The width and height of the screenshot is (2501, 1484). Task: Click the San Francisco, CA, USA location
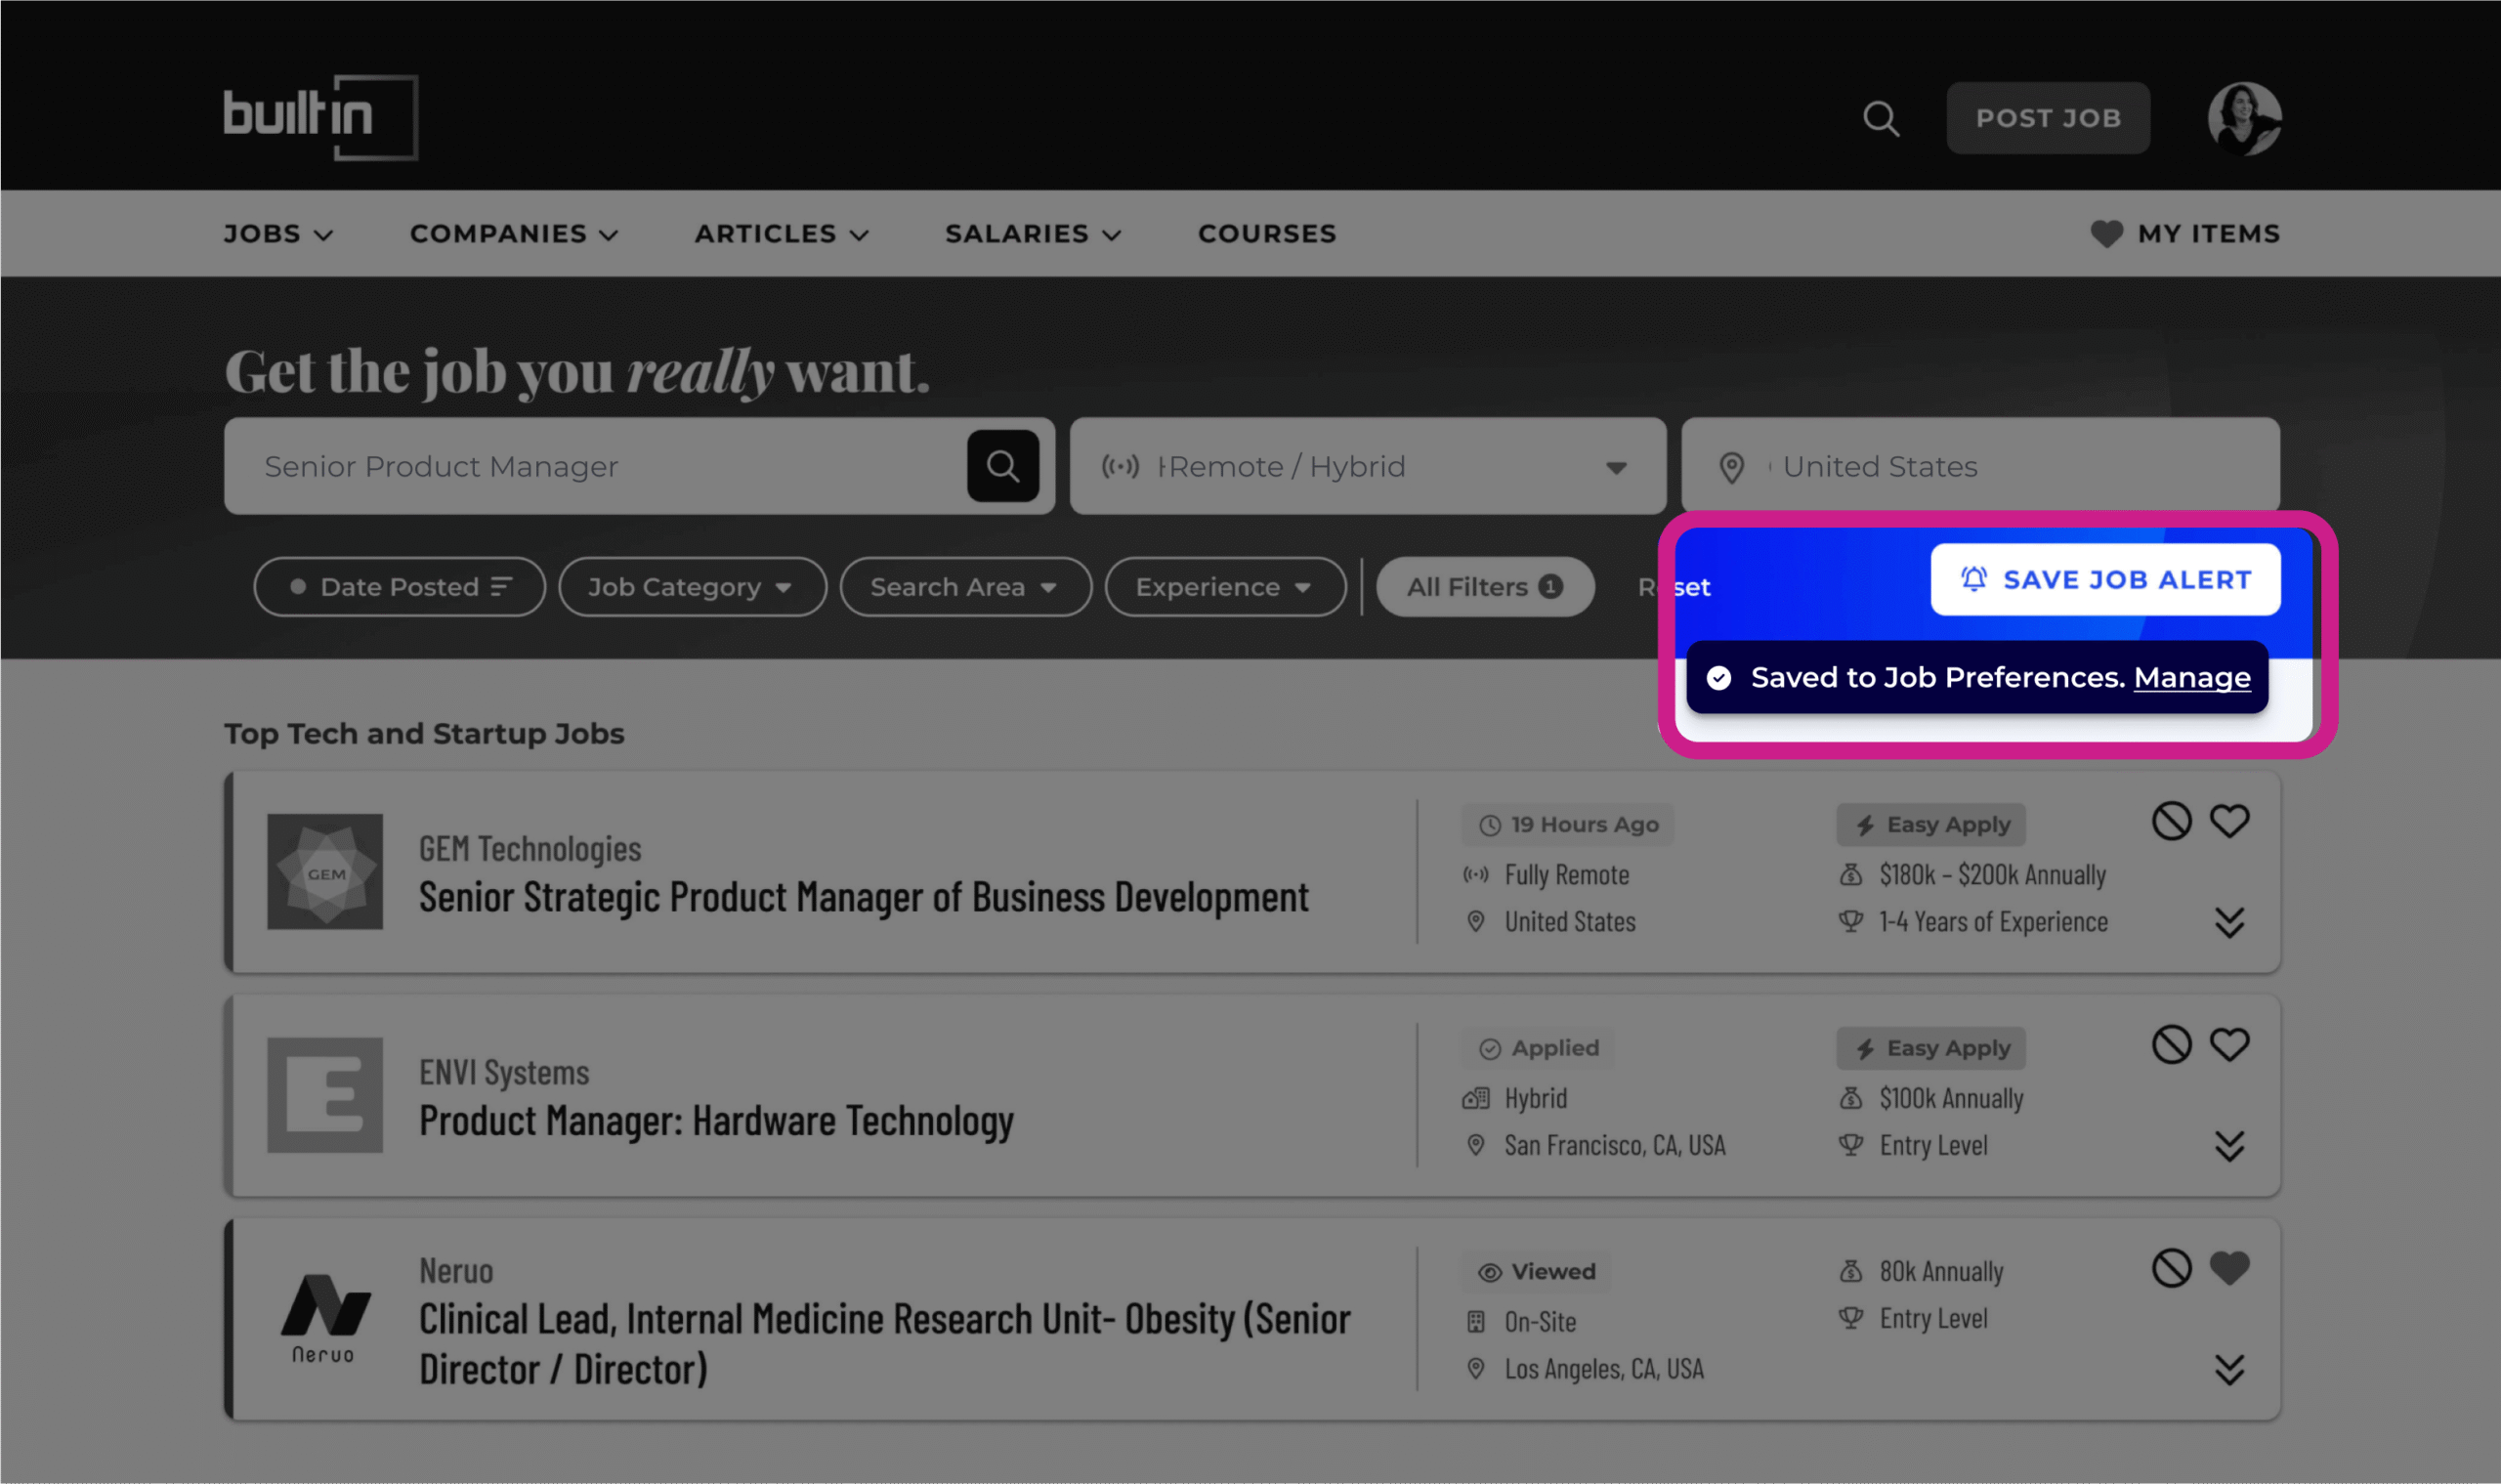click(1615, 1145)
